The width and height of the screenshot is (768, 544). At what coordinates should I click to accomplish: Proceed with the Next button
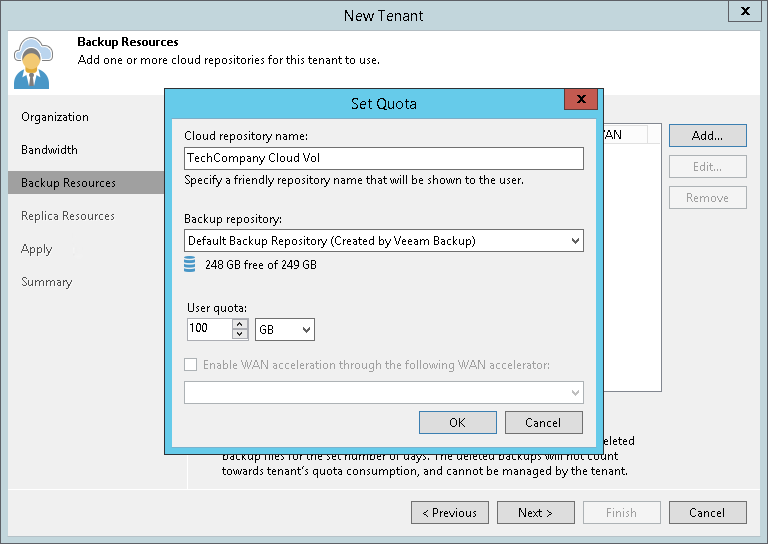click(536, 513)
